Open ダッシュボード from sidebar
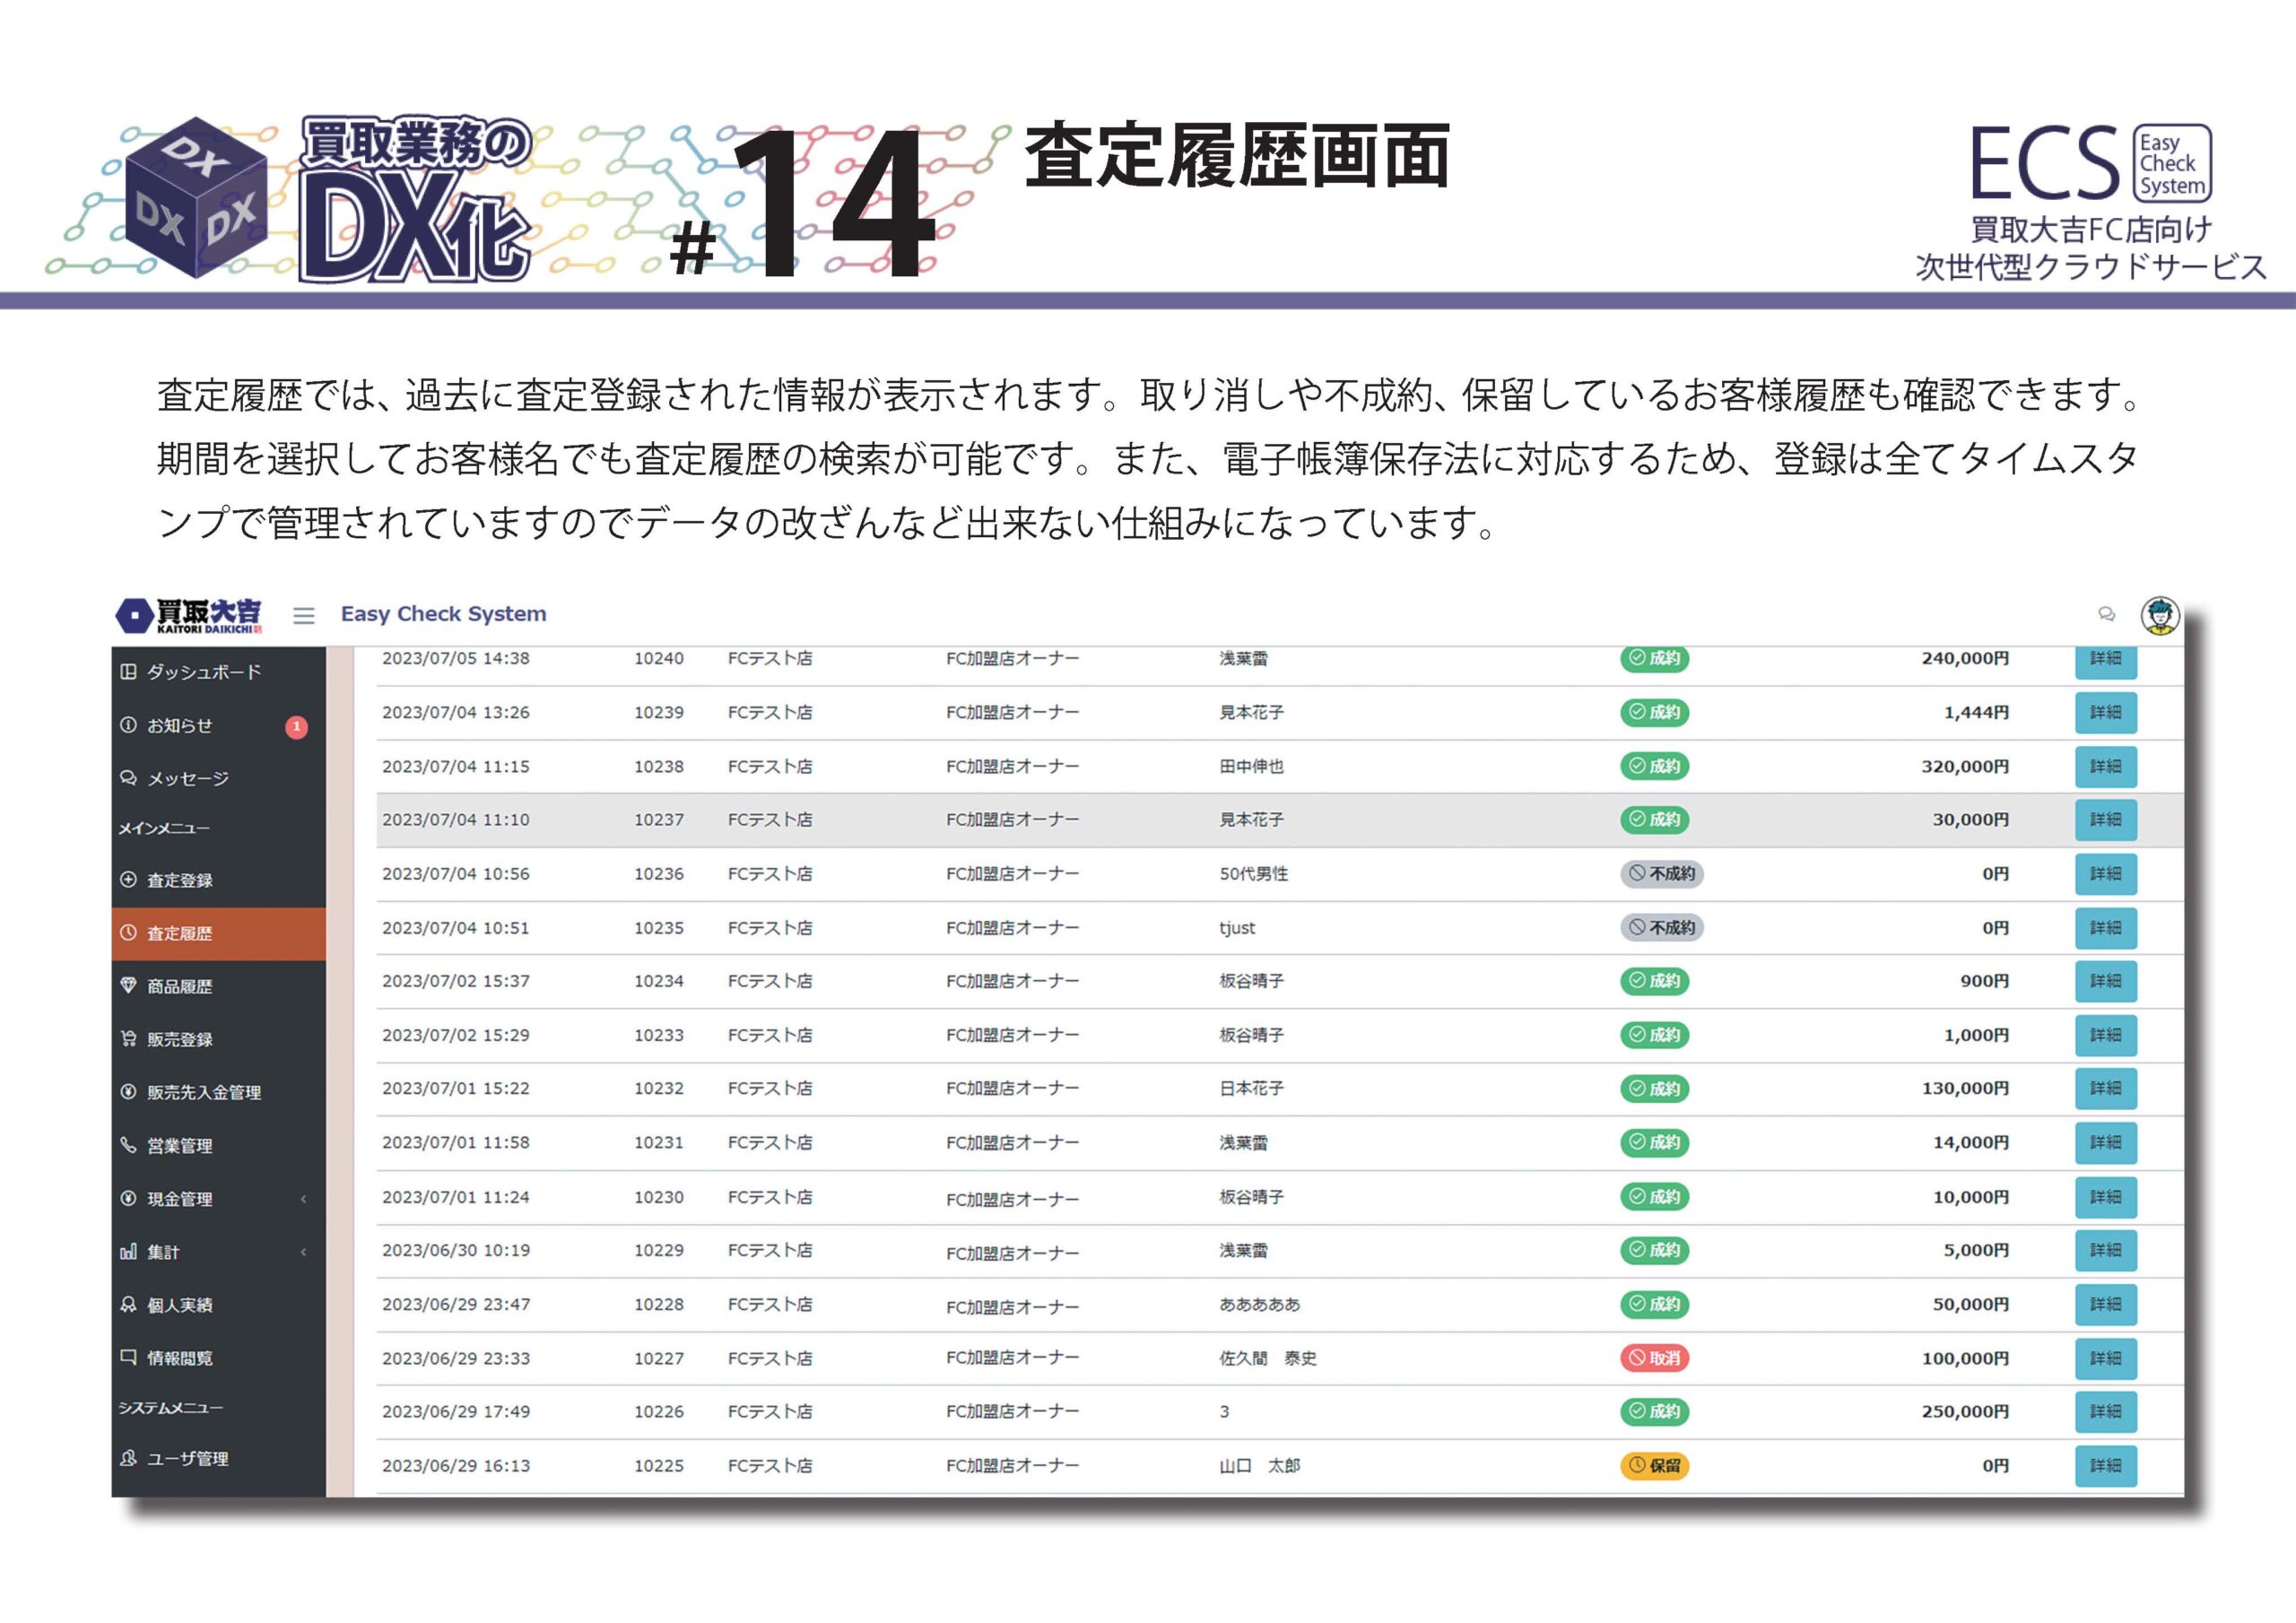Viewport: 2296px width, 1623px height. pyautogui.click(x=204, y=672)
